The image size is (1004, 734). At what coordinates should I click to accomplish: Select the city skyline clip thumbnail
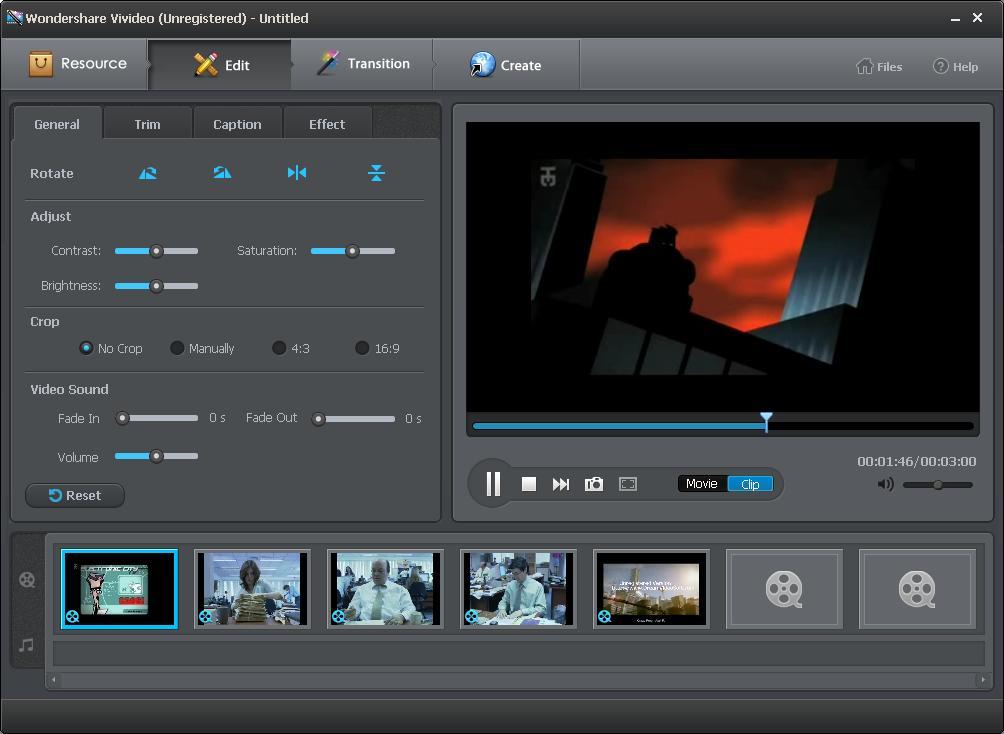click(651, 589)
